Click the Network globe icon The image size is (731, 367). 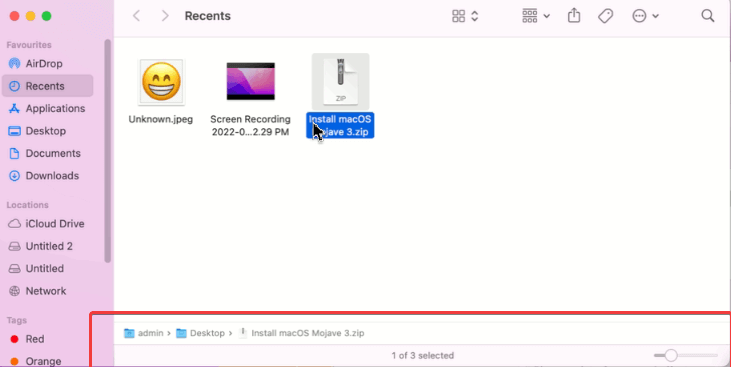(x=14, y=291)
